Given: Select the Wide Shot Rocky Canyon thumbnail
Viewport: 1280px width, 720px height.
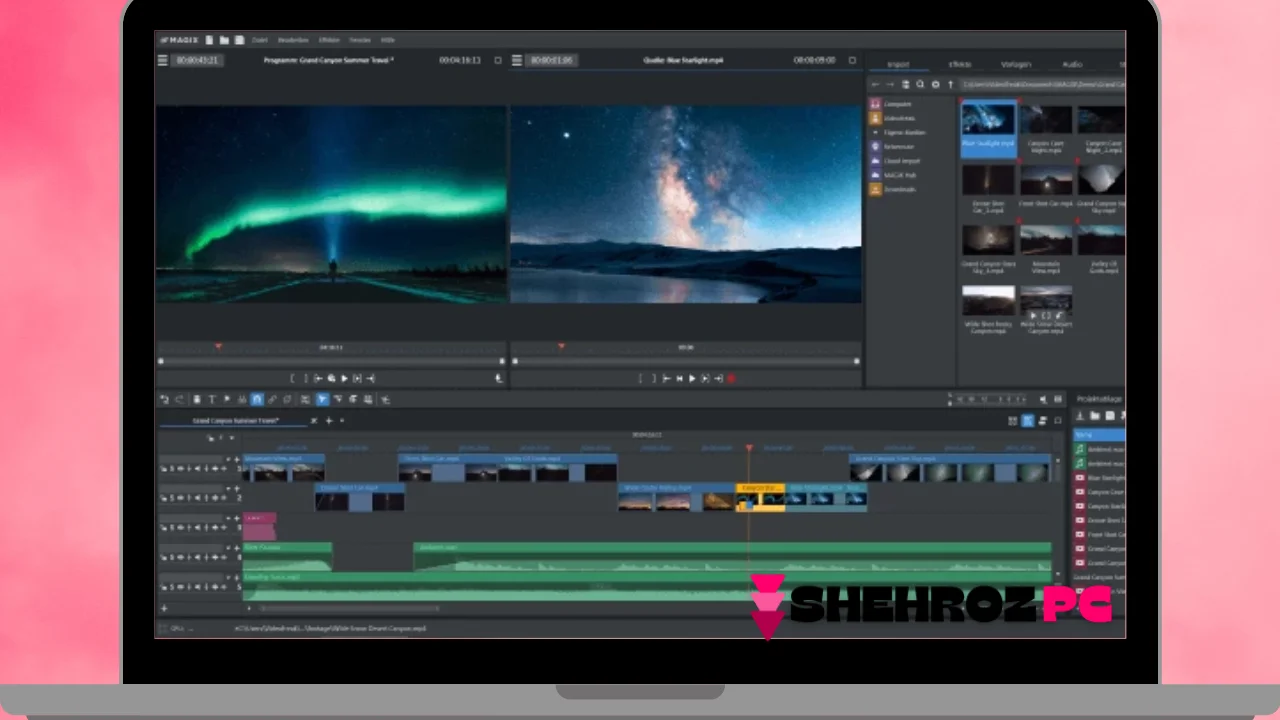Looking at the screenshot, I should [x=988, y=302].
